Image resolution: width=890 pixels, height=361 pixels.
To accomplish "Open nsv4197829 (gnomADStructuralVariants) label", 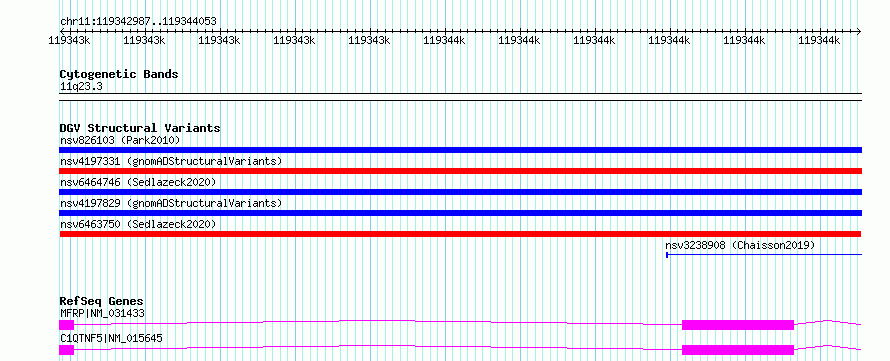I will click(x=171, y=203).
